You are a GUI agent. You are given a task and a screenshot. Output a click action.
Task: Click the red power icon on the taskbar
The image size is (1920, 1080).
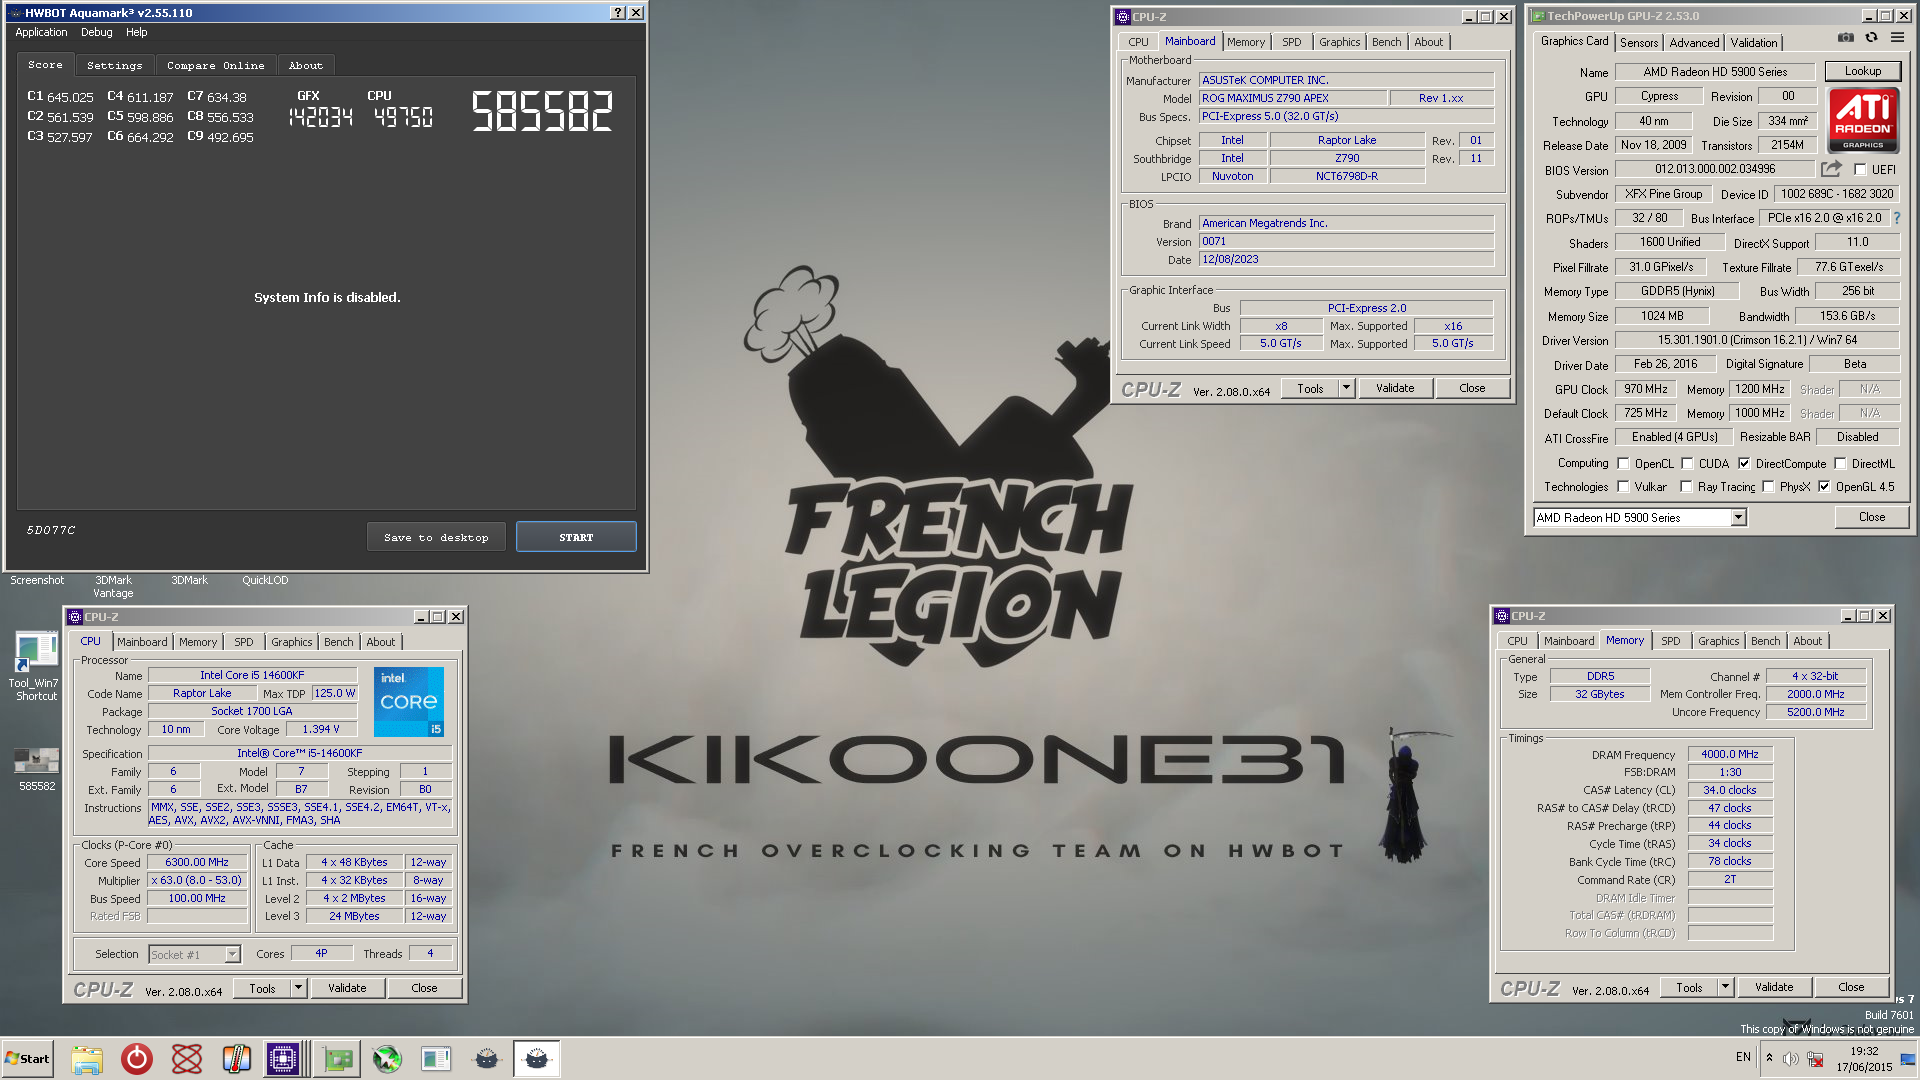point(137,1059)
